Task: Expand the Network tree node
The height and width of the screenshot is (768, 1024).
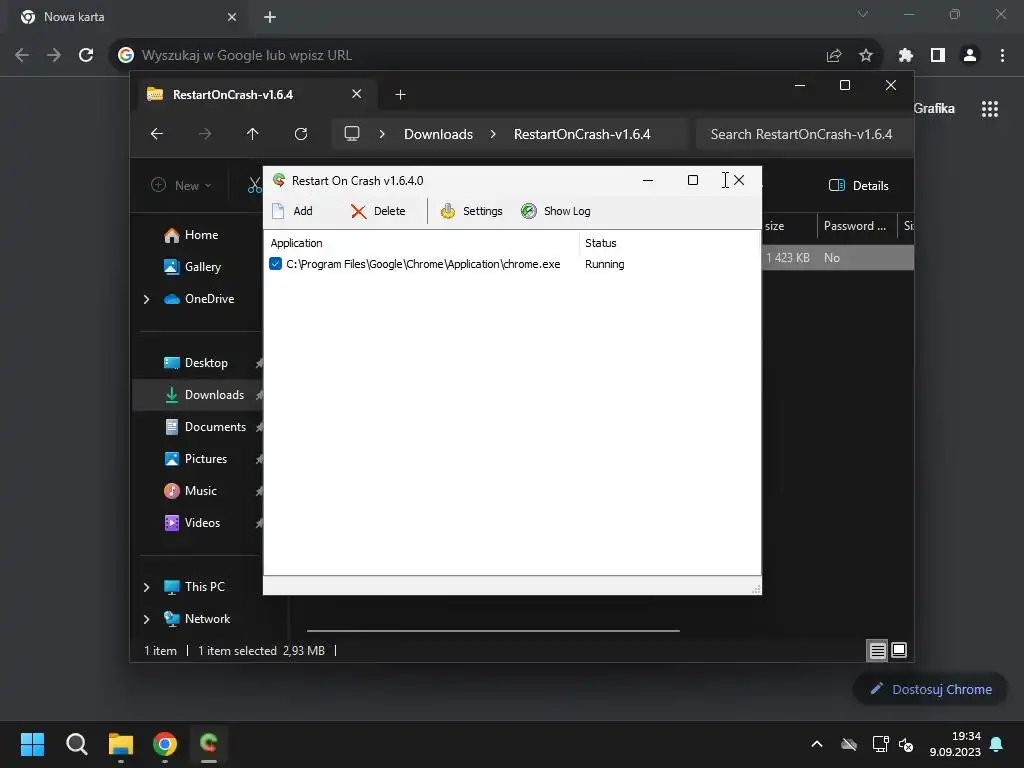Action: click(x=146, y=619)
